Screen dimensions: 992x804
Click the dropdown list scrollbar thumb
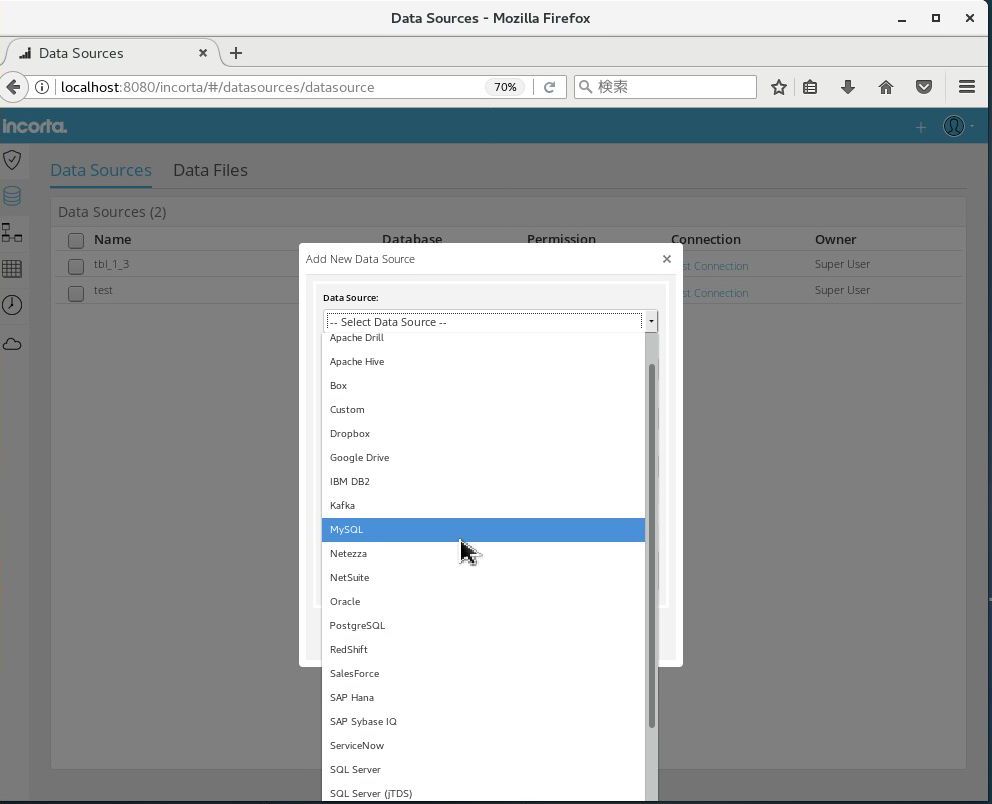pyautogui.click(x=652, y=546)
